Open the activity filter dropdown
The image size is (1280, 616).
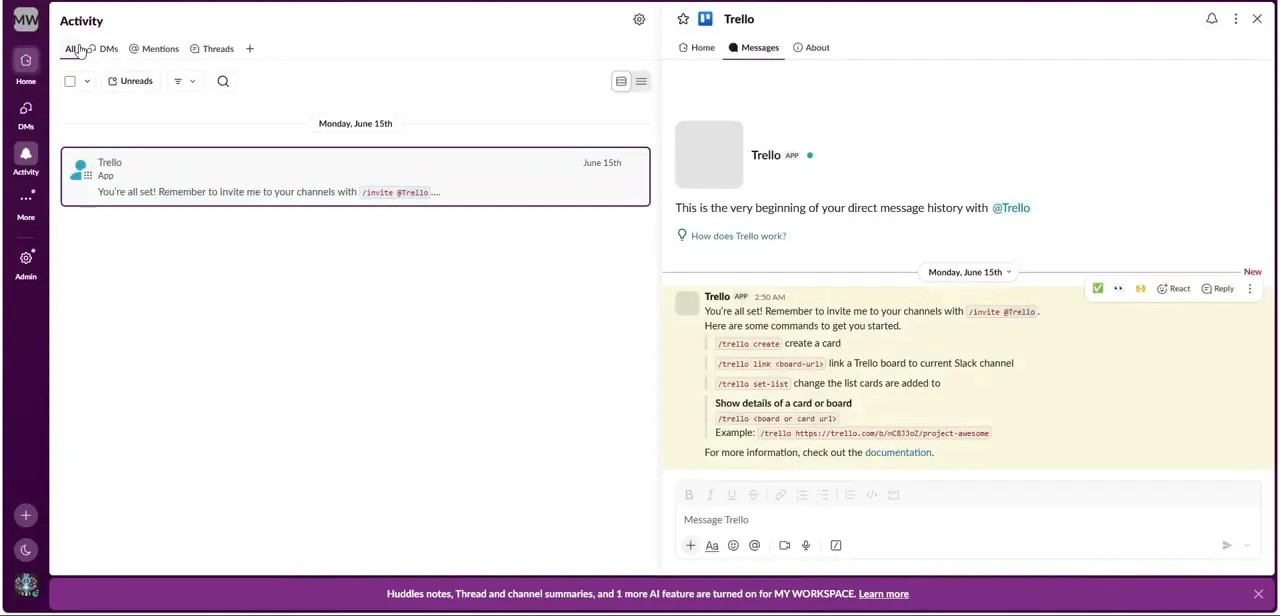(x=184, y=82)
